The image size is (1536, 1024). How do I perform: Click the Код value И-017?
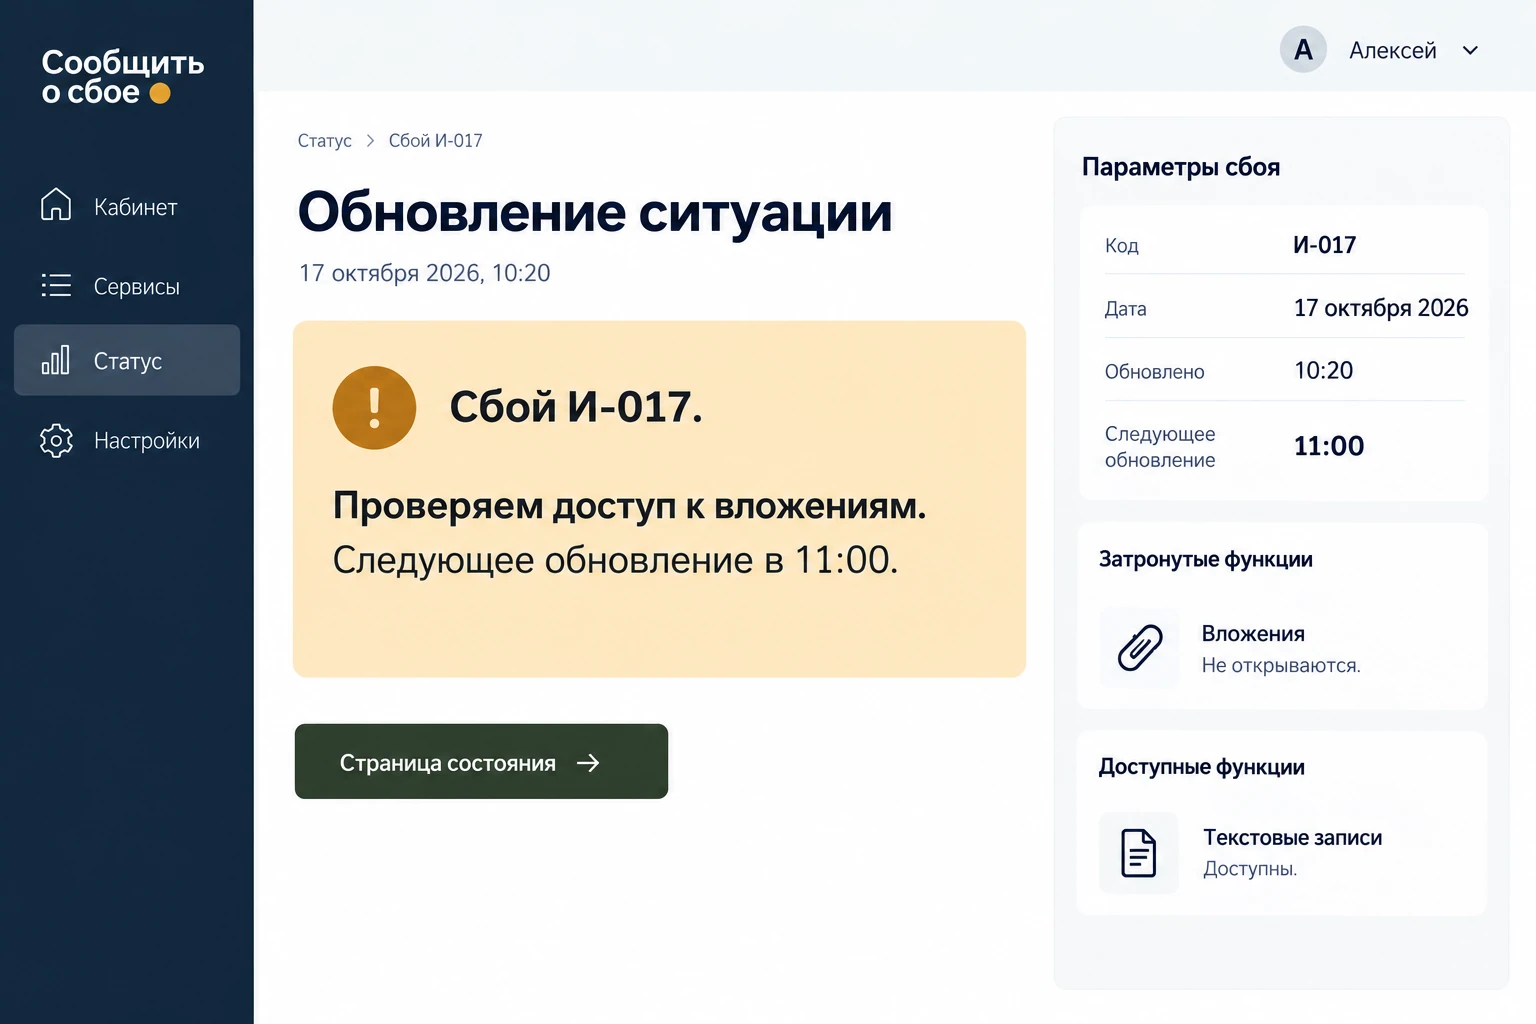1324,245
